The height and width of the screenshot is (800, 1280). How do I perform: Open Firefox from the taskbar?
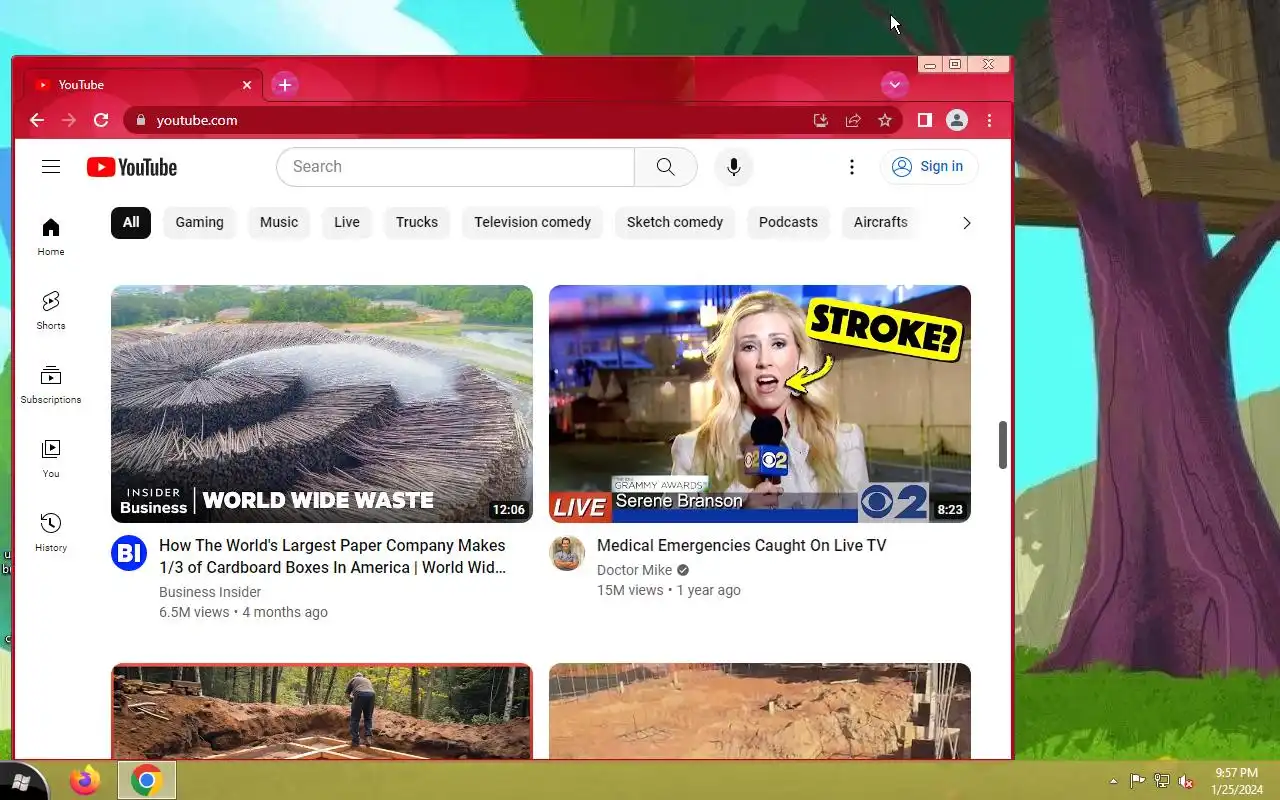85,780
